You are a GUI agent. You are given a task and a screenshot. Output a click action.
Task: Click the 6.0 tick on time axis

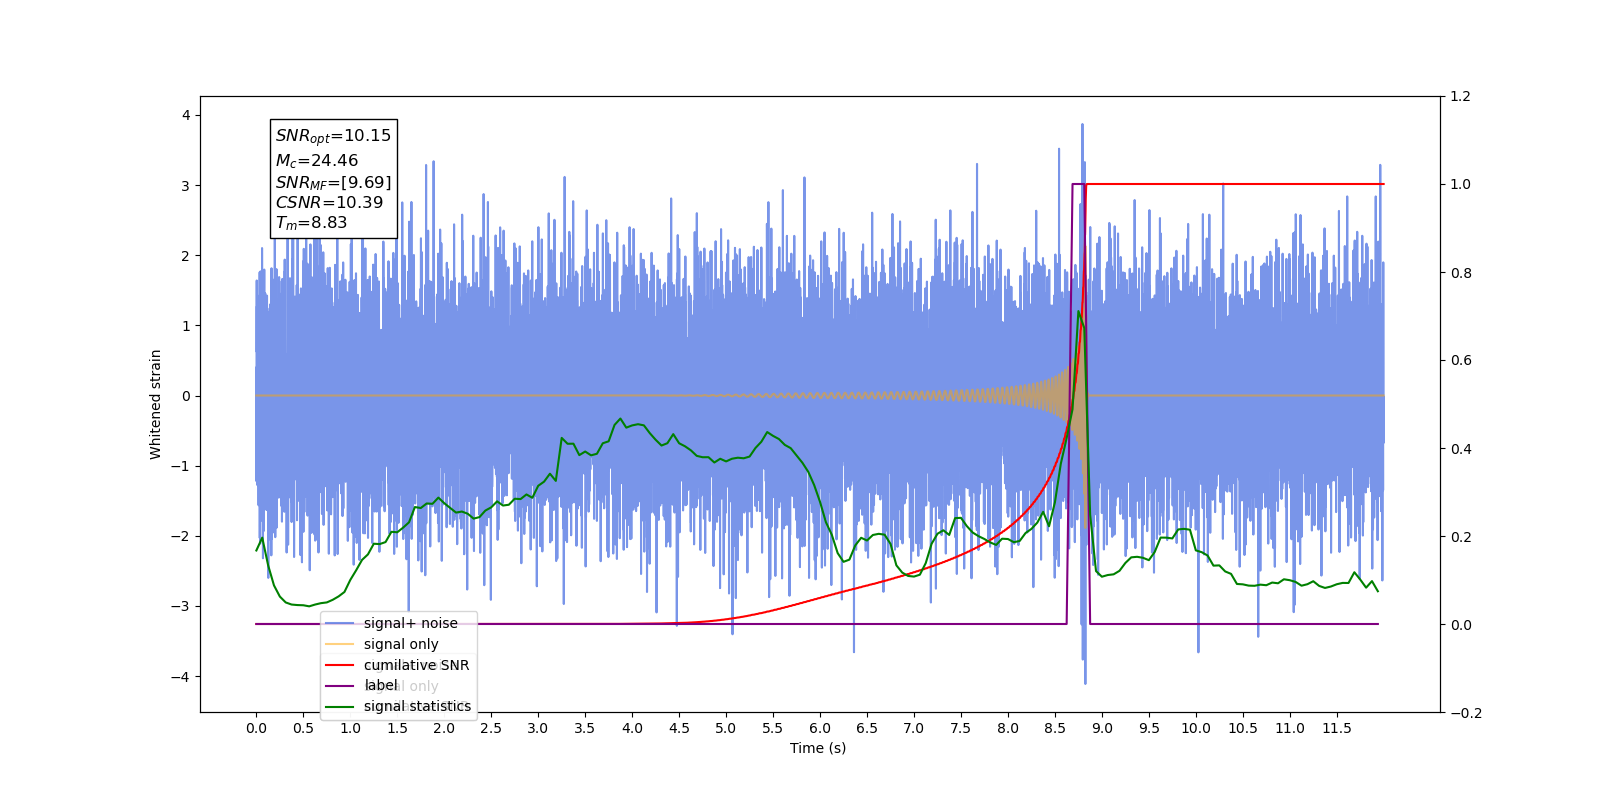point(820,728)
